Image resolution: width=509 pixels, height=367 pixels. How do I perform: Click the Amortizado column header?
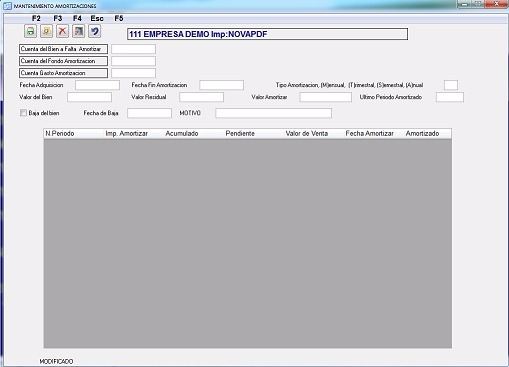(x=428, y=133)
